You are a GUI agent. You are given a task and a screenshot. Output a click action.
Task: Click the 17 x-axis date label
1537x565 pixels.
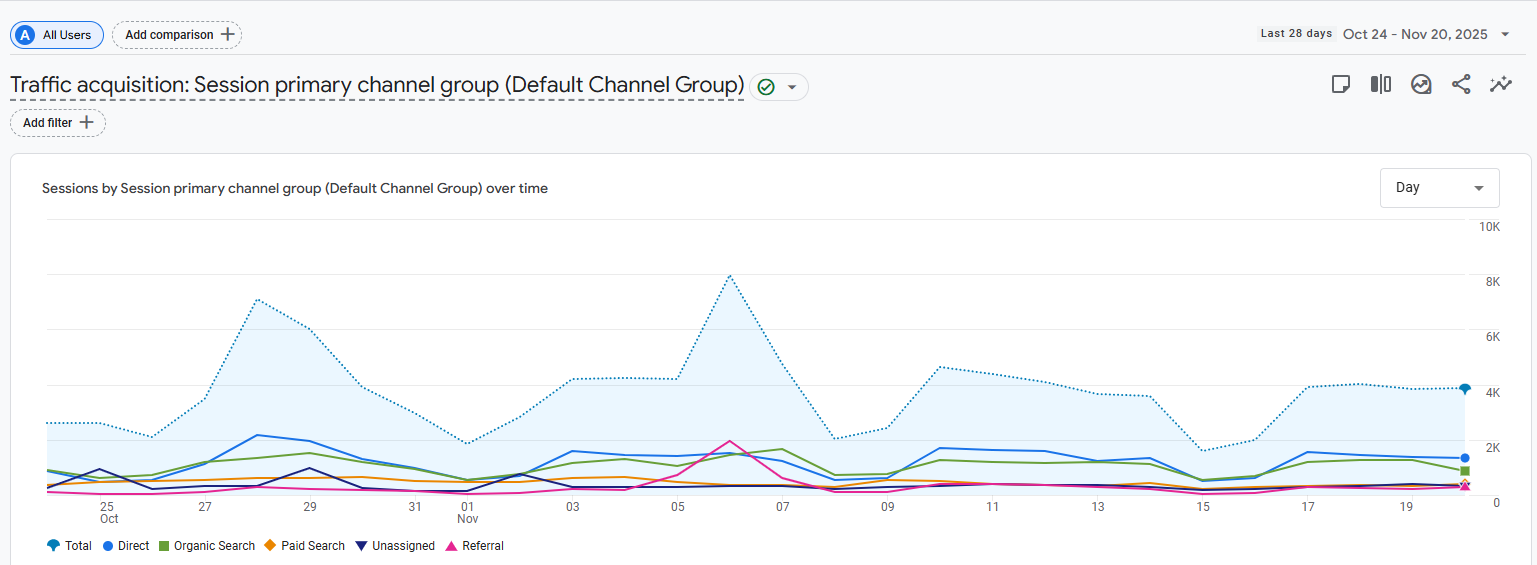1307,507
